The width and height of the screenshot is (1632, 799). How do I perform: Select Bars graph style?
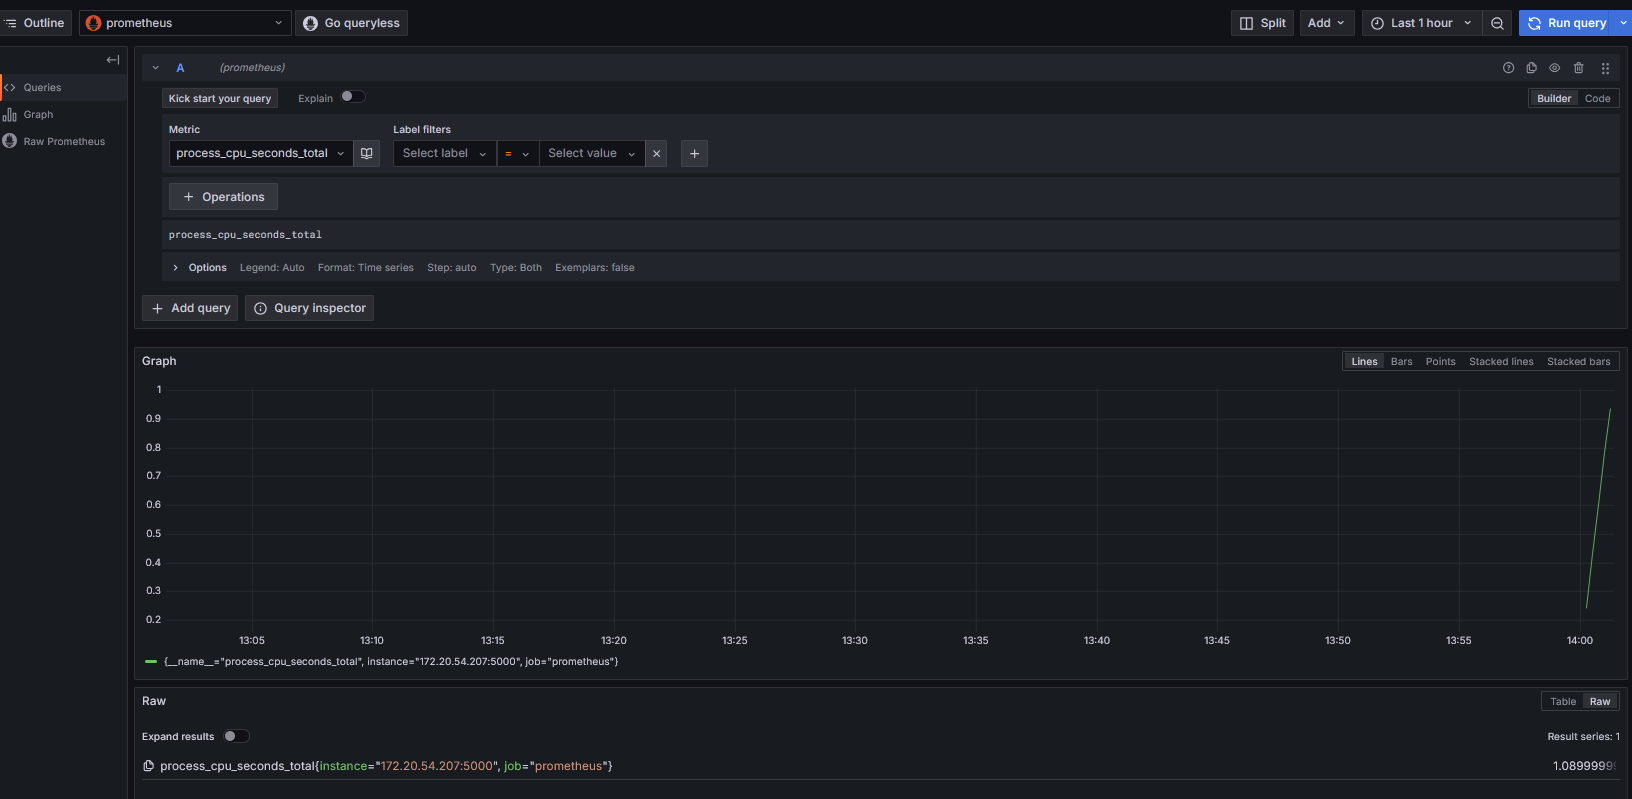(1401, 361)
